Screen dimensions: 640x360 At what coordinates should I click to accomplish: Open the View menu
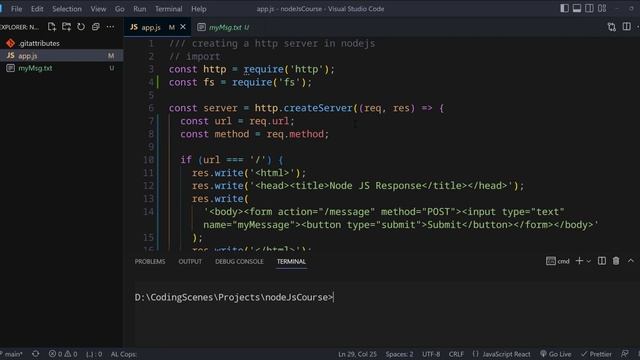(98, 9)
